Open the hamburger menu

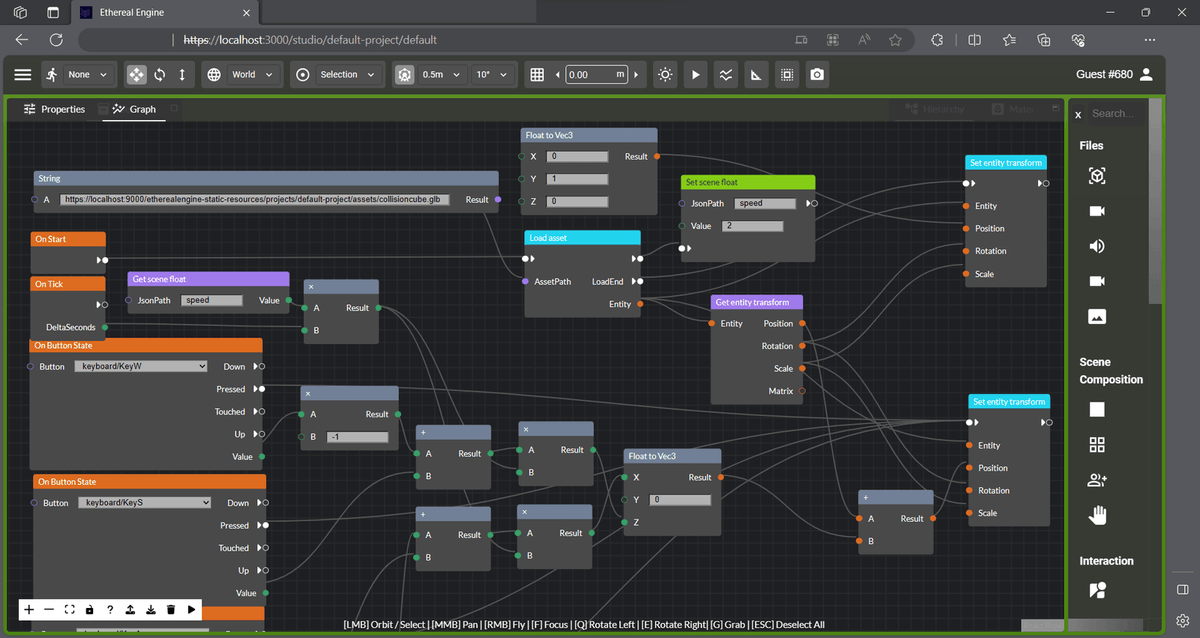pyautogui.click(x=23, y=74)
